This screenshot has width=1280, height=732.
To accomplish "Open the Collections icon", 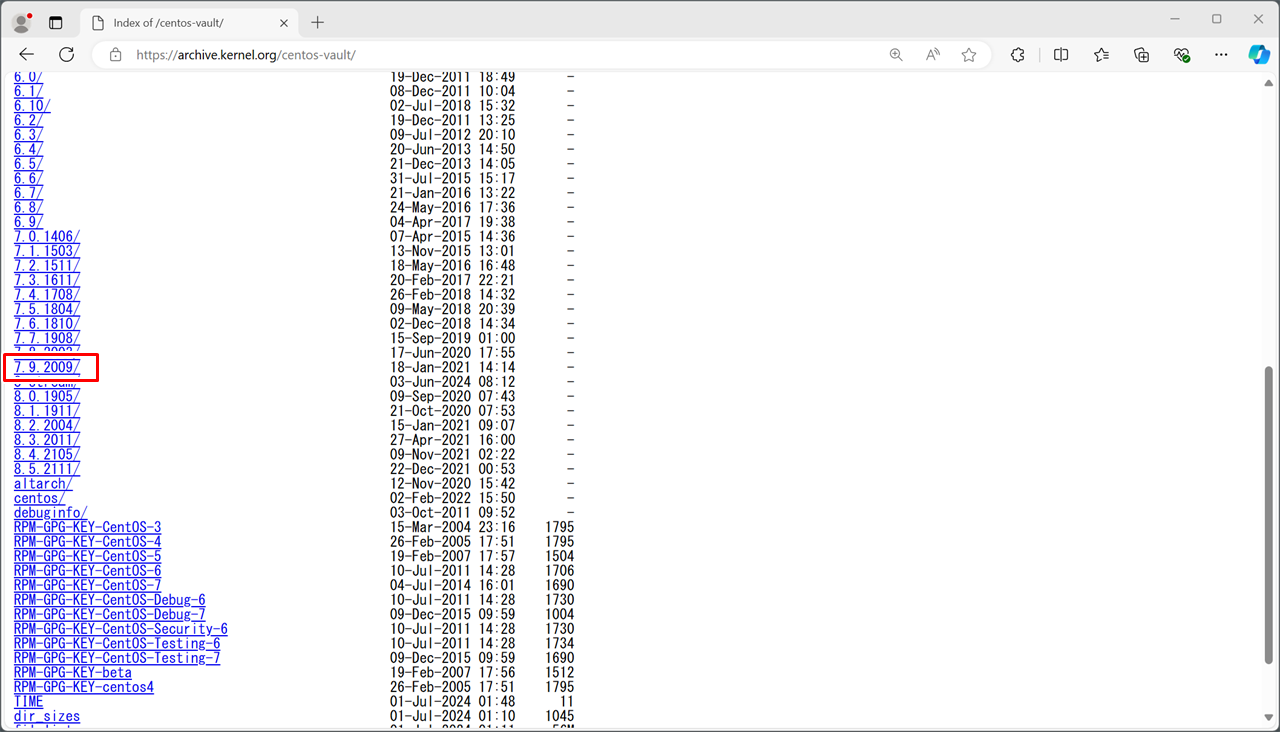I will (1141, 55).
